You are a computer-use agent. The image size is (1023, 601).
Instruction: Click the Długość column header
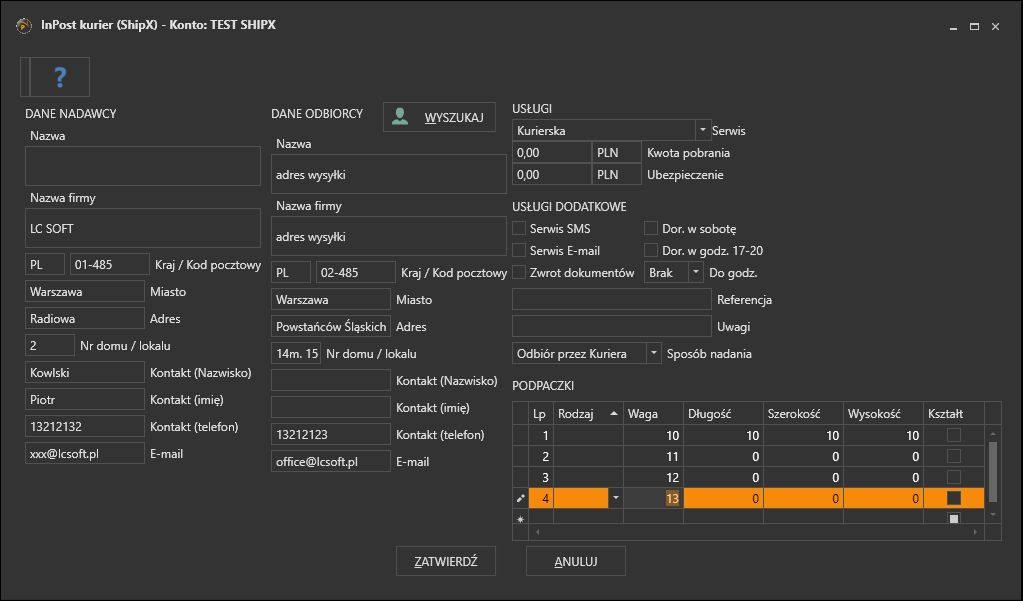click(724, 414)
